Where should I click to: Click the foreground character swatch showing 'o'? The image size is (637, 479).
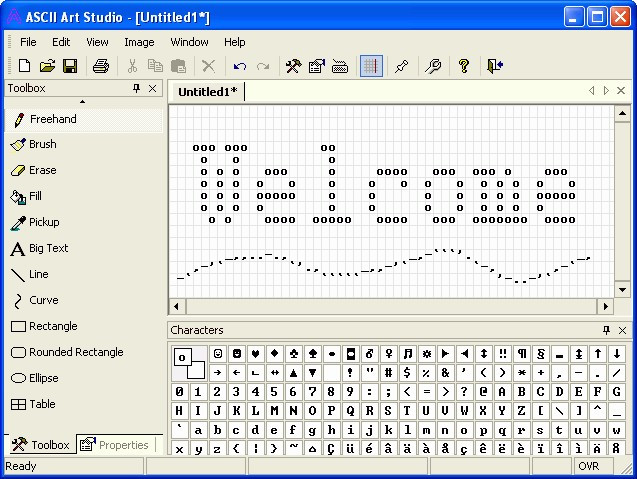pos(182,358)
